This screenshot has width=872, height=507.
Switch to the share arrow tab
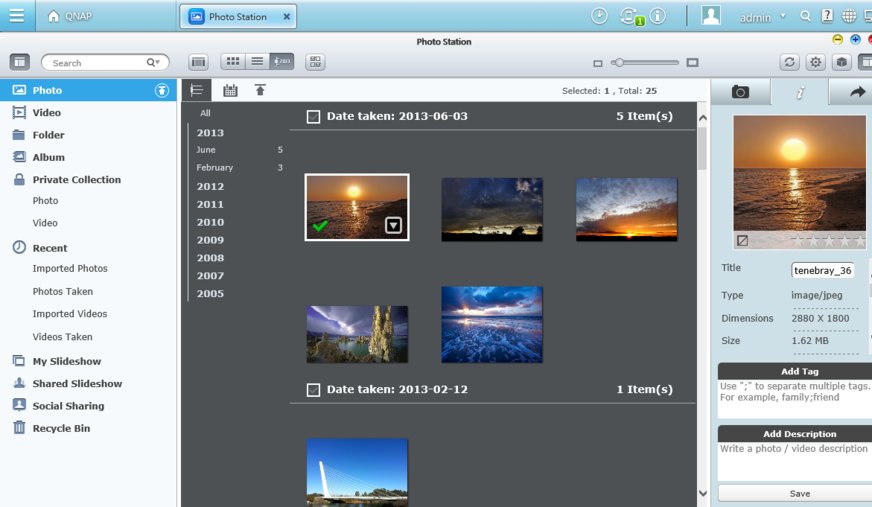pos(857,92)
